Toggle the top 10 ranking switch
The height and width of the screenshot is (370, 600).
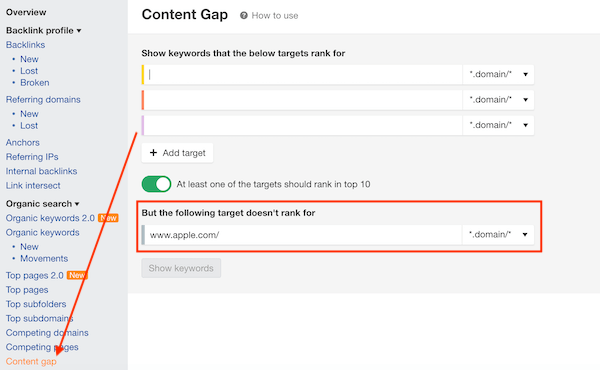click(x=157, y=184)
